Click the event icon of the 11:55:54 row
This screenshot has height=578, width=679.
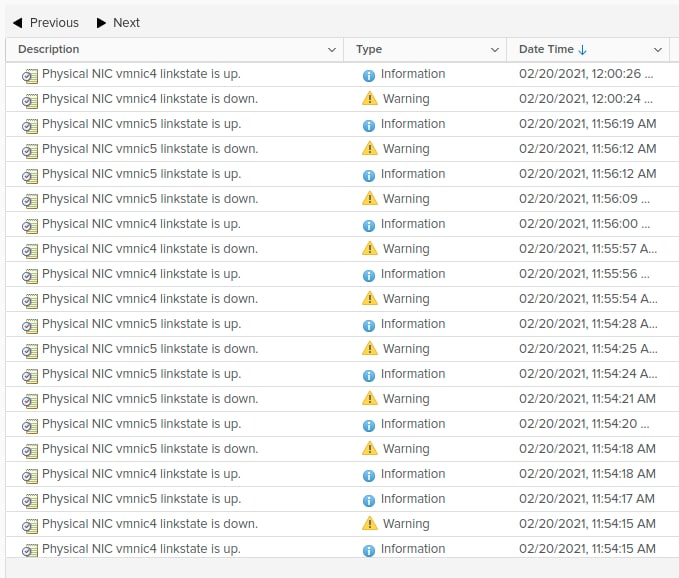(x=30, y=301)
